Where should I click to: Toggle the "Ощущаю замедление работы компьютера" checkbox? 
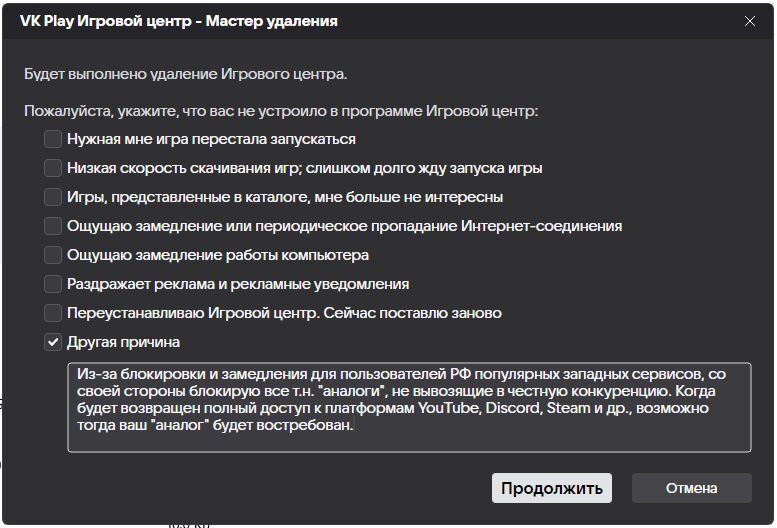point(53,255)
